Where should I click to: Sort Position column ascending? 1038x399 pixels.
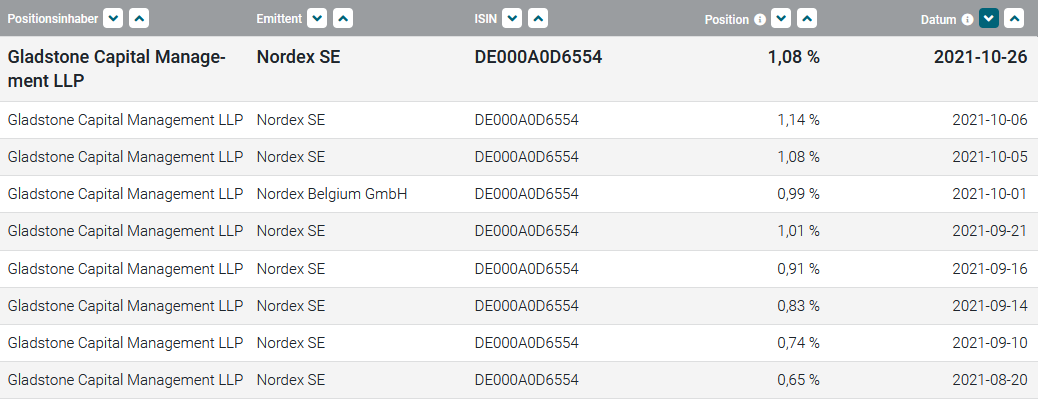(x=806, y=19)
